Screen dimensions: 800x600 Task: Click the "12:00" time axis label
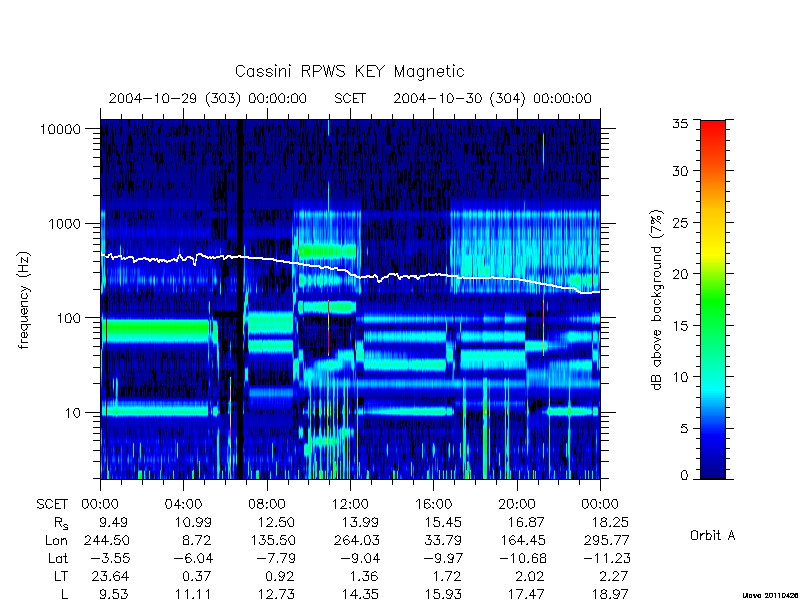click(x=350, y=505)
